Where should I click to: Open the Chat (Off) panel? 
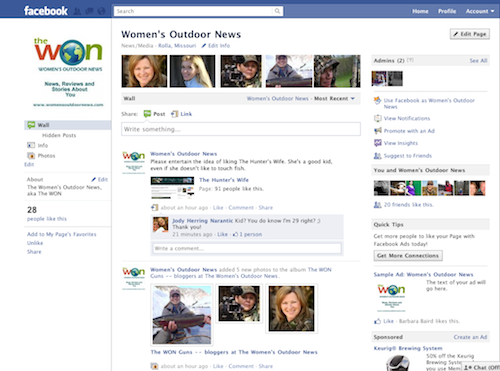tap(481, 367)
